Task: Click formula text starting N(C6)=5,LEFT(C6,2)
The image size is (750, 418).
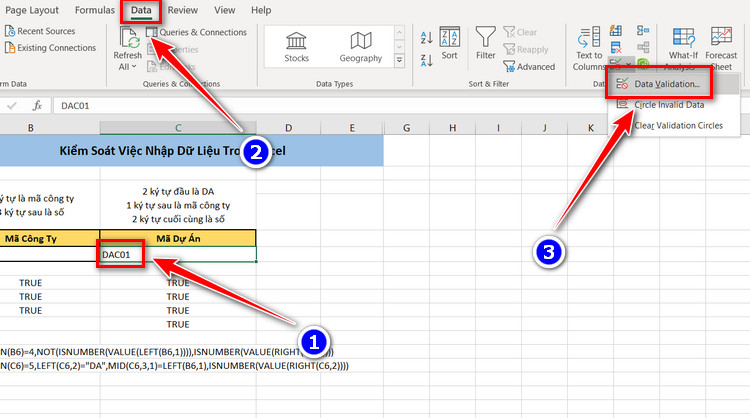Action: pos(174,366)
